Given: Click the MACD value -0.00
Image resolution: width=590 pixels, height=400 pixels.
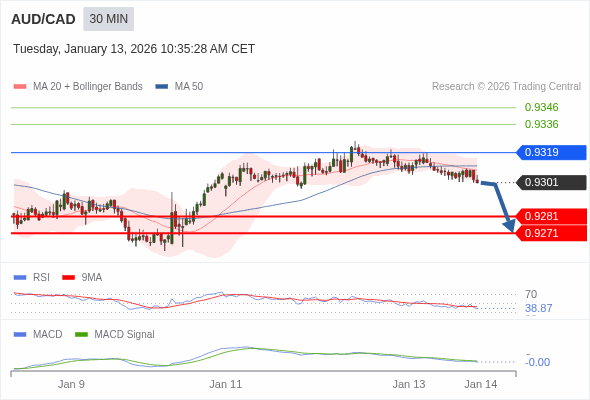Looking at the screenshot, I should click(537, 362).
